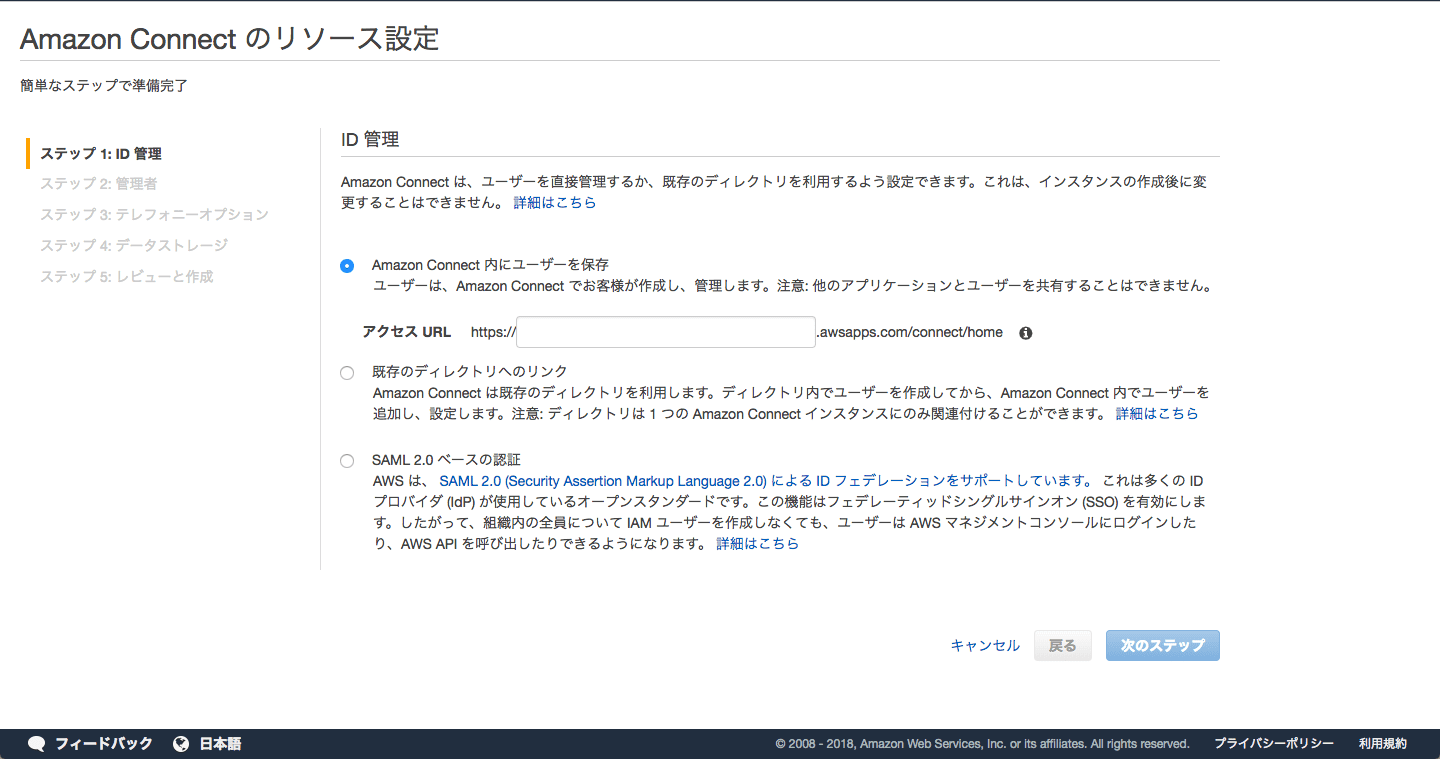Go to ステップ 2: 管理者
The image size is (1440, 759).
99,184
